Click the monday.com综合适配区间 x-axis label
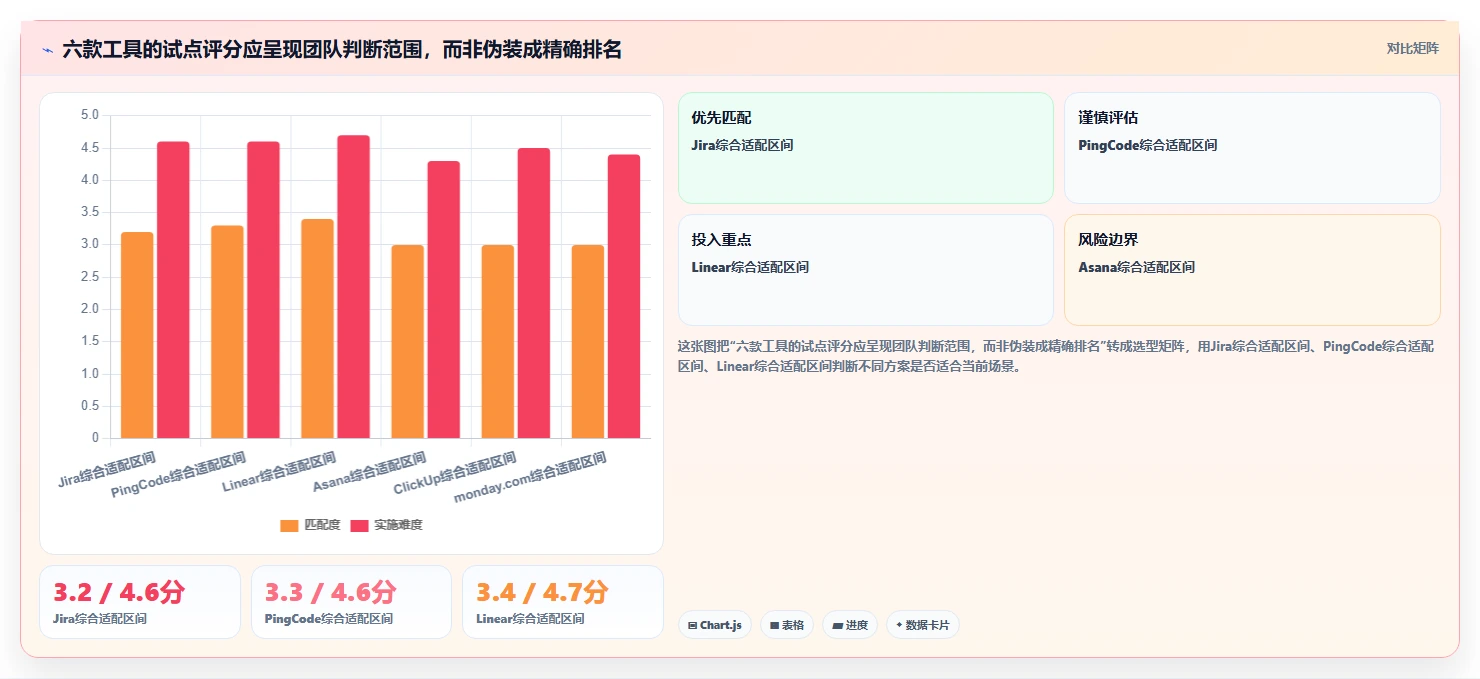 [530, 478]
